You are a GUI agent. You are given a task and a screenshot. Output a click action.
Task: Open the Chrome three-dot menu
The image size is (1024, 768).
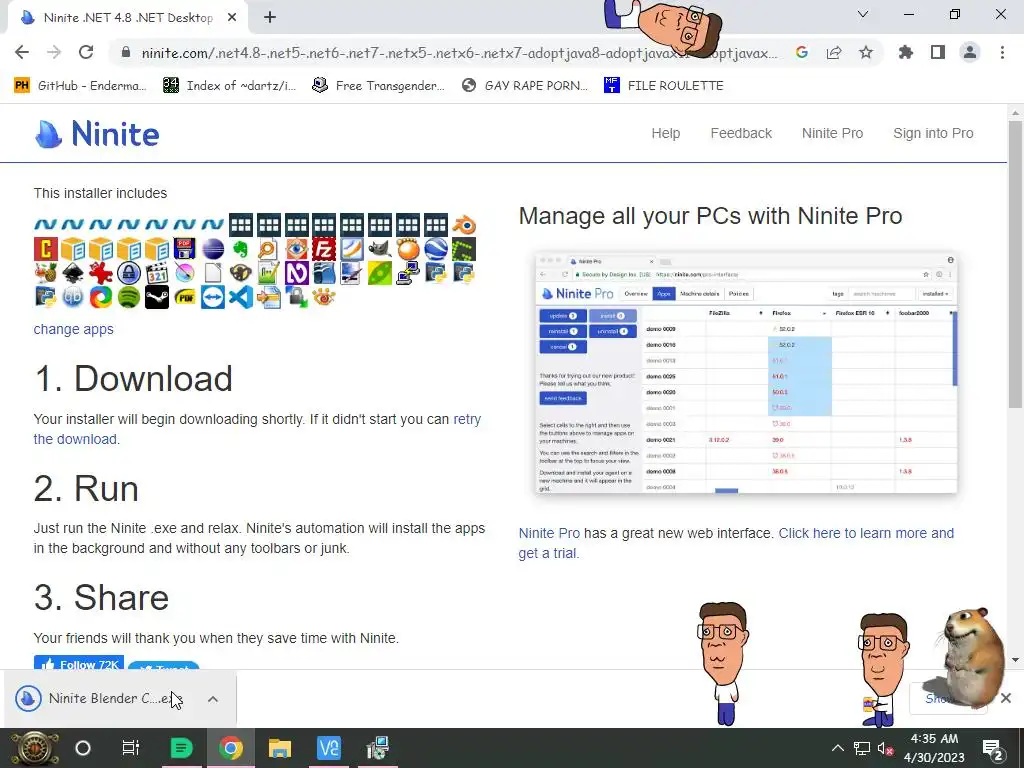tap(1002, 52)
